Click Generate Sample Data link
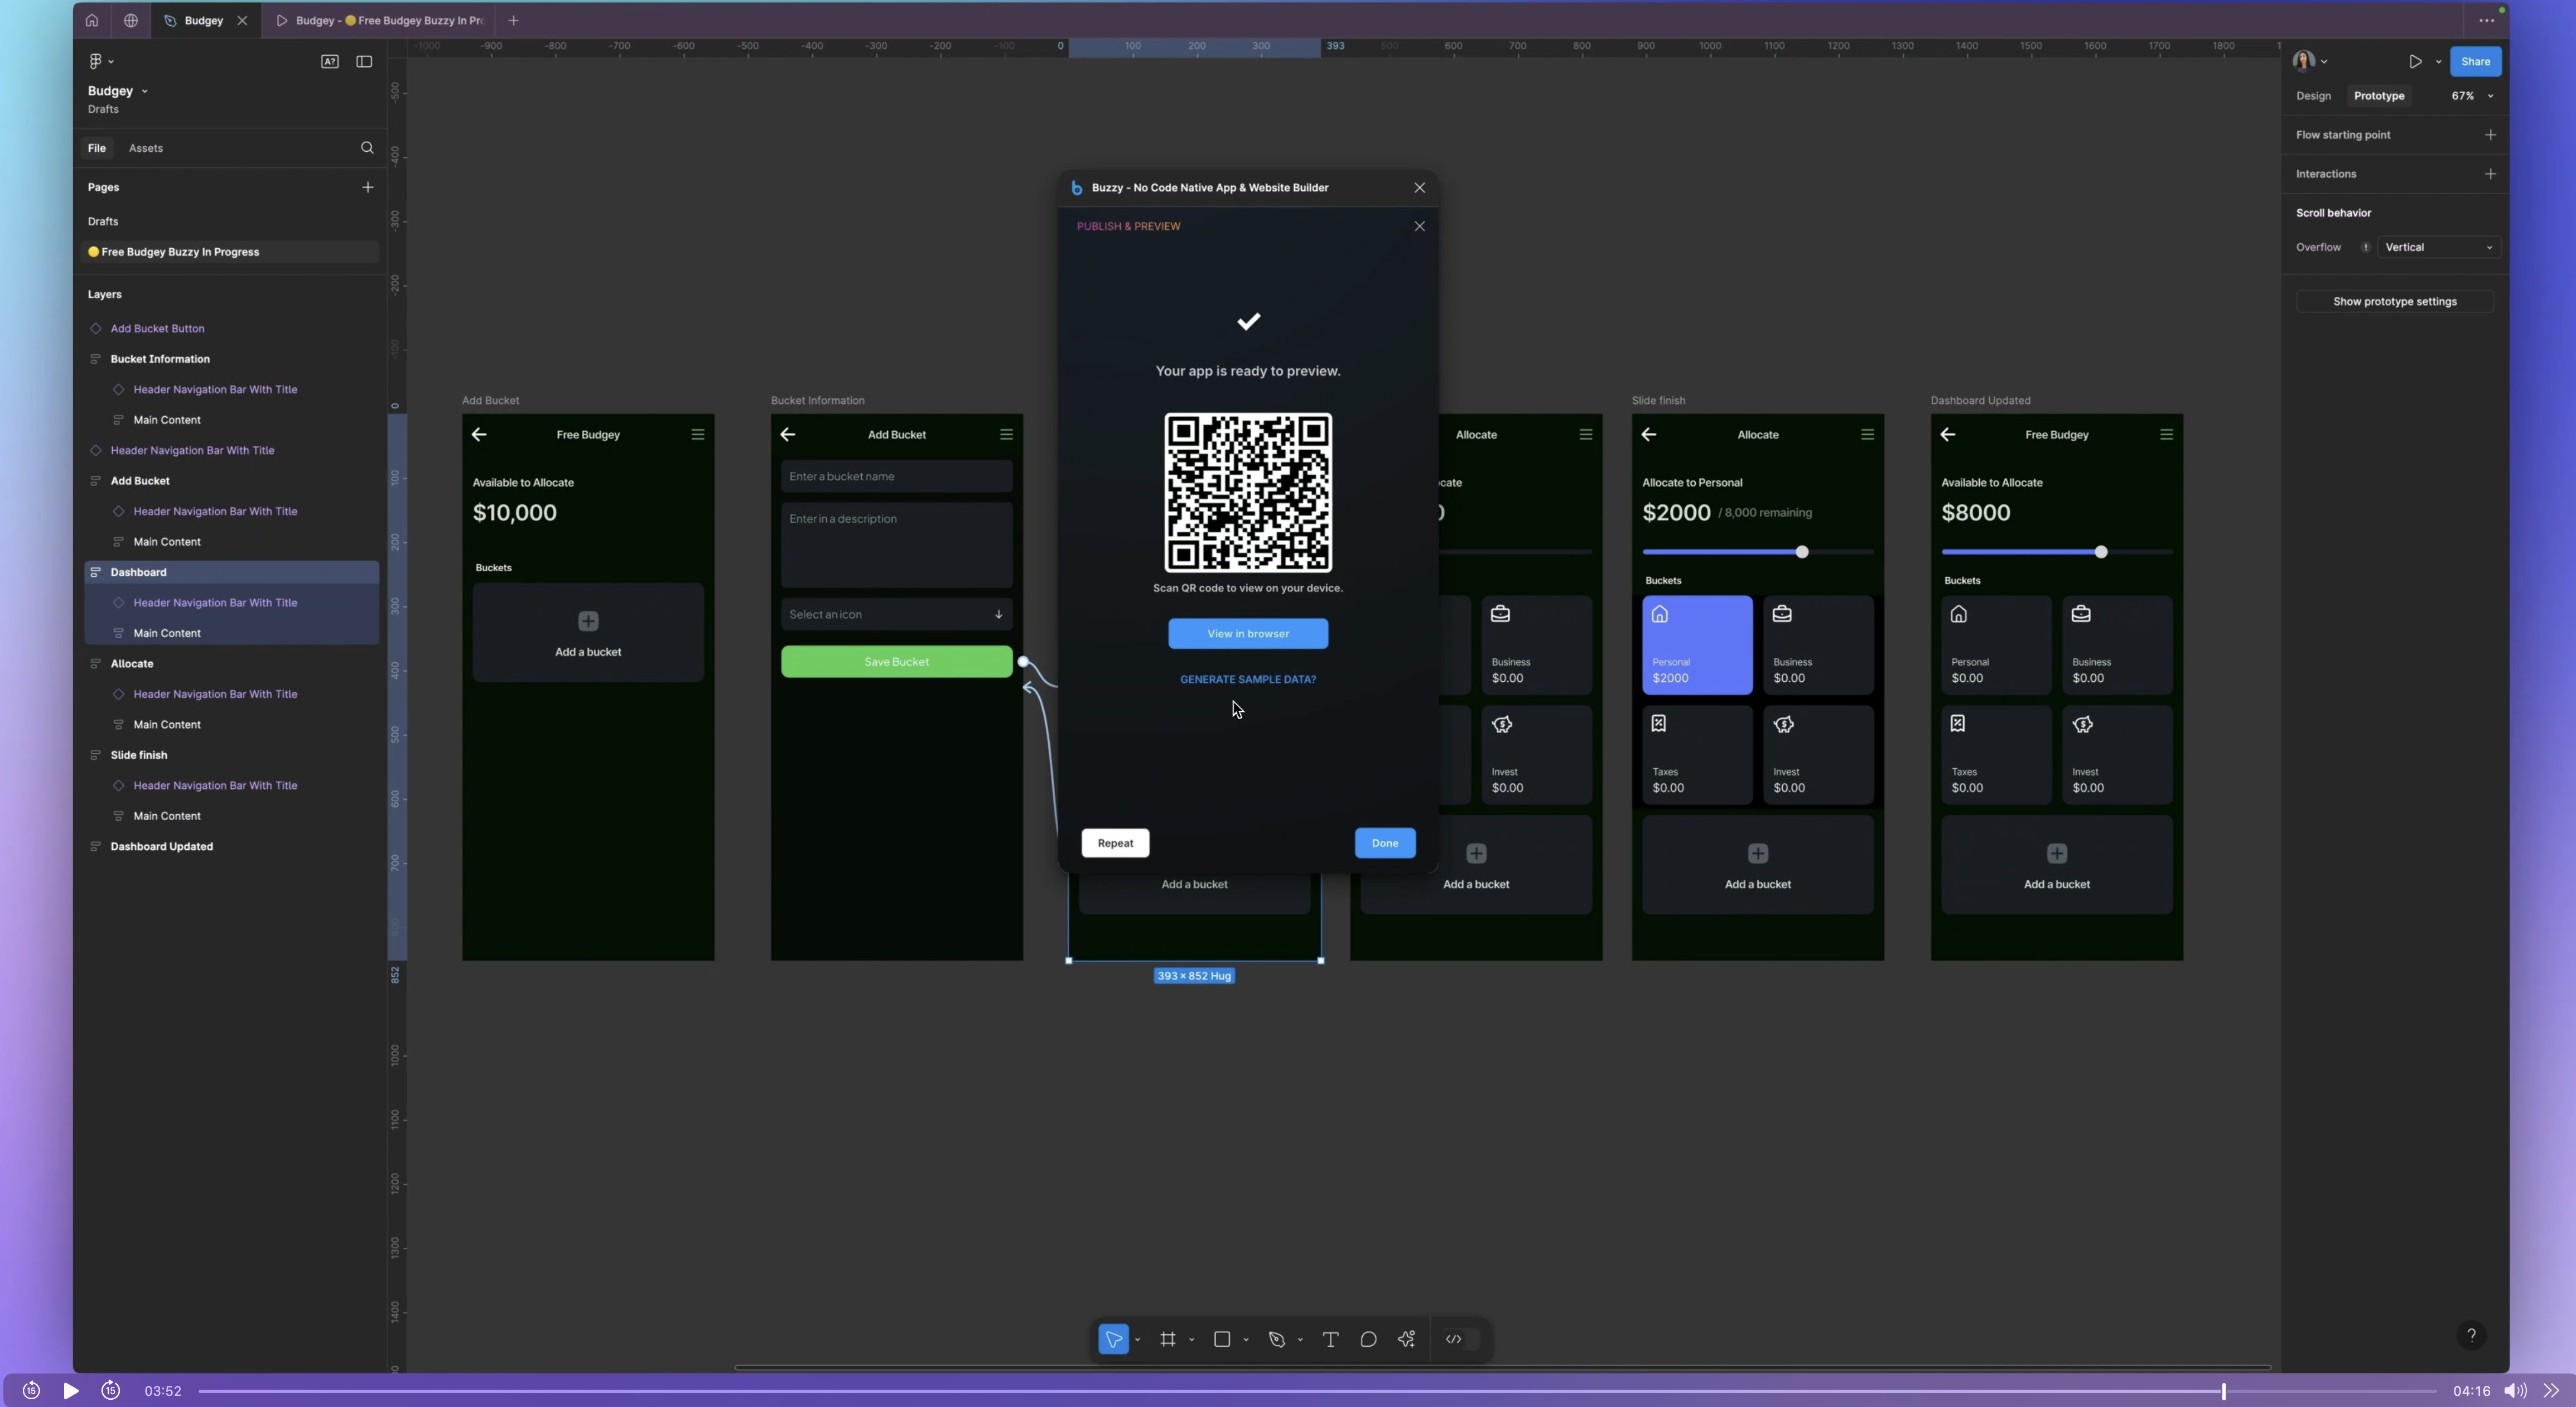The width and height of the screenshot is (2576, 1407). [1247, 677]
